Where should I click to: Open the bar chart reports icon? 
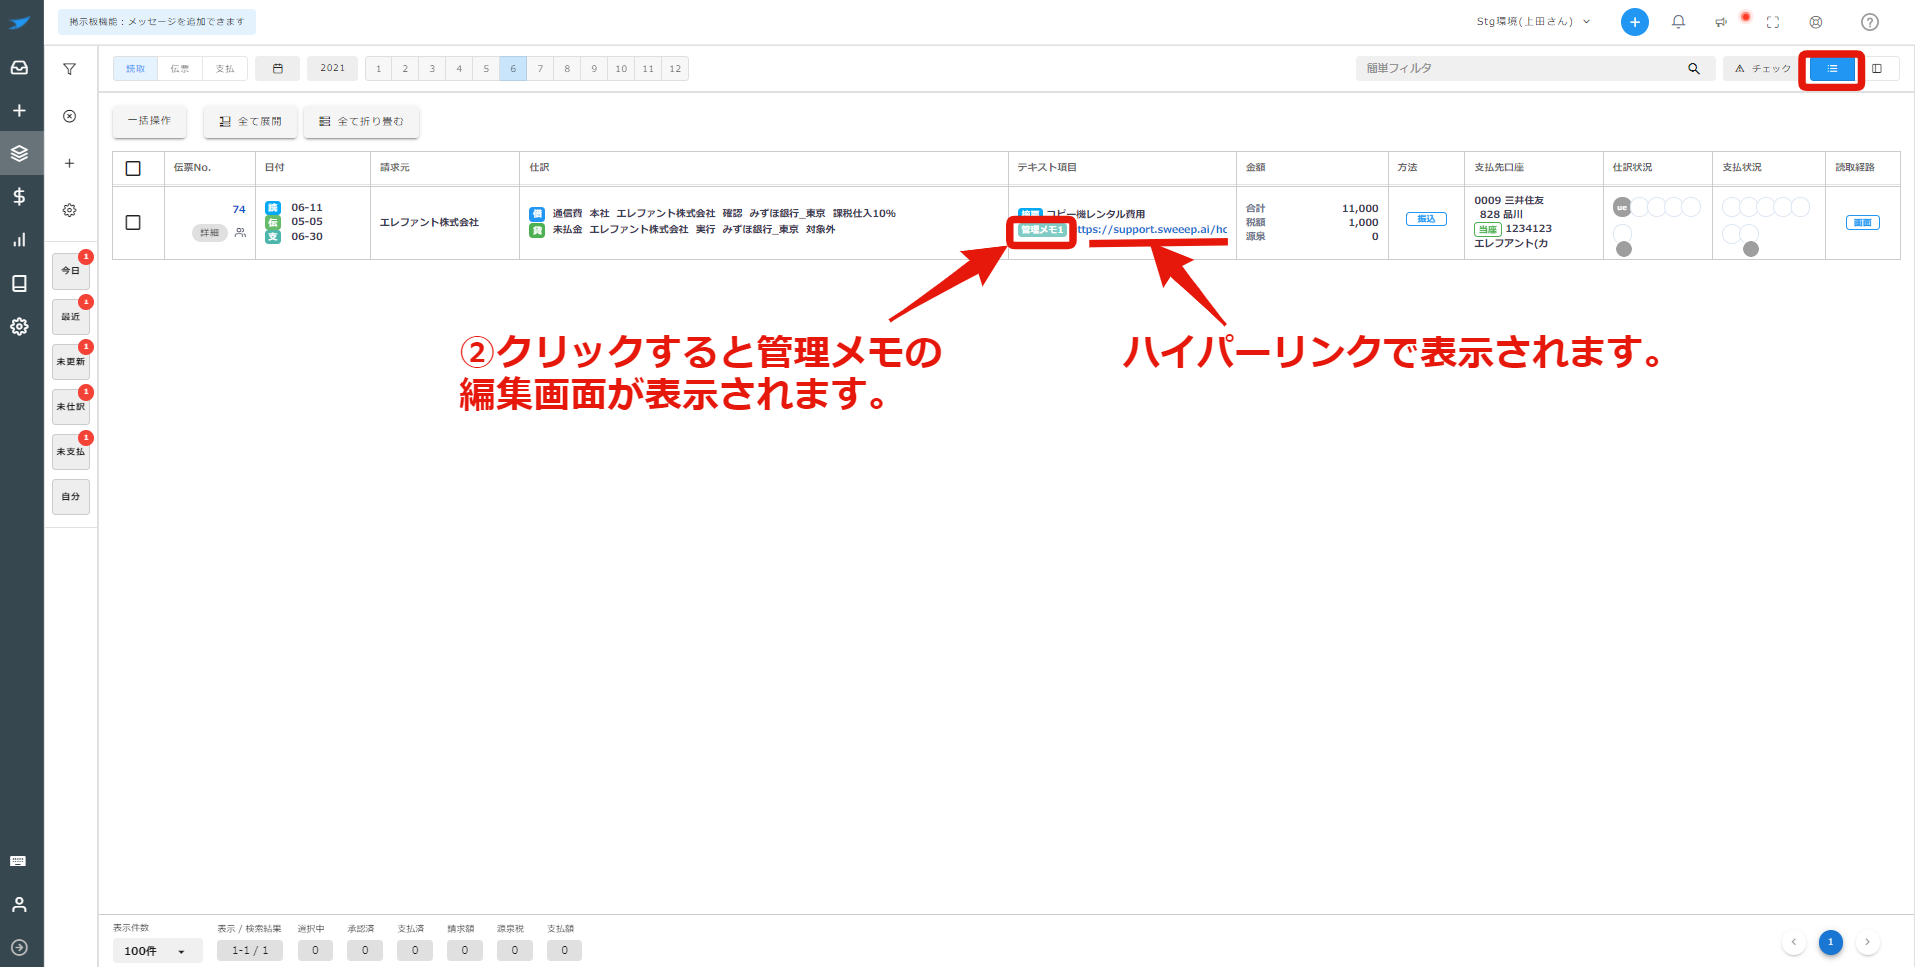tap(19, 240)
